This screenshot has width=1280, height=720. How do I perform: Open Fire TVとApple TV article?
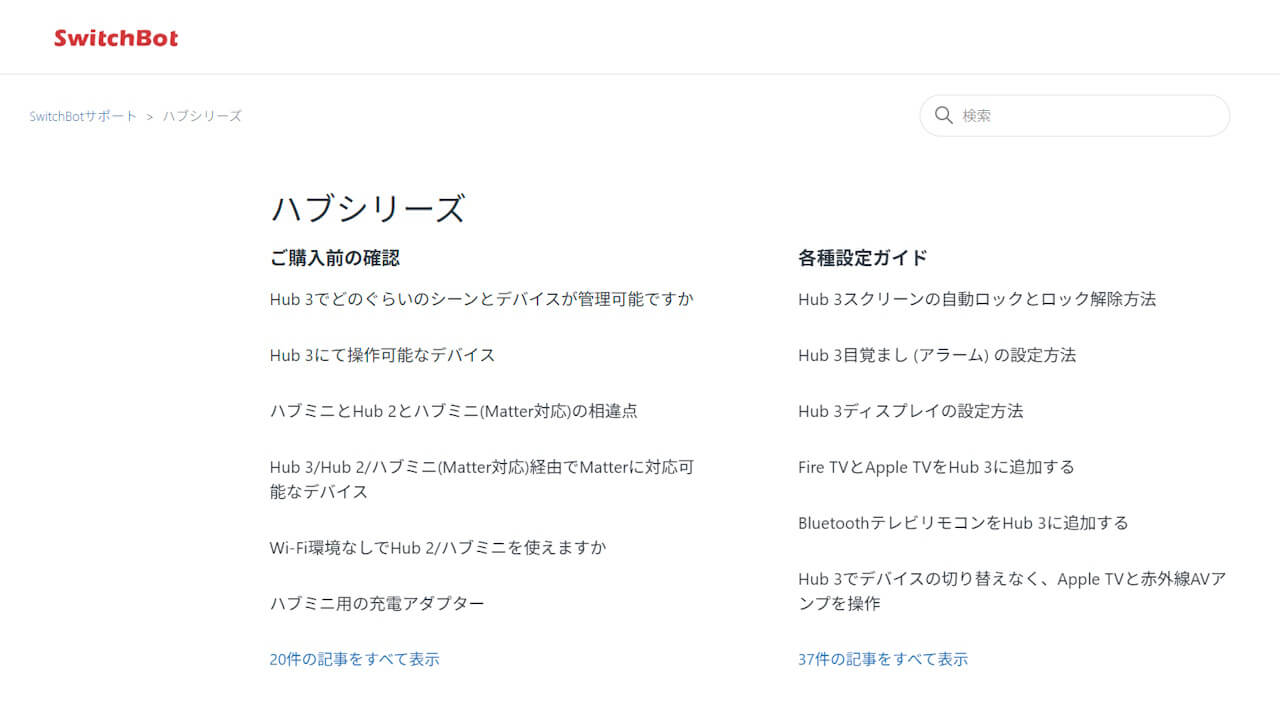click(936, 467)
